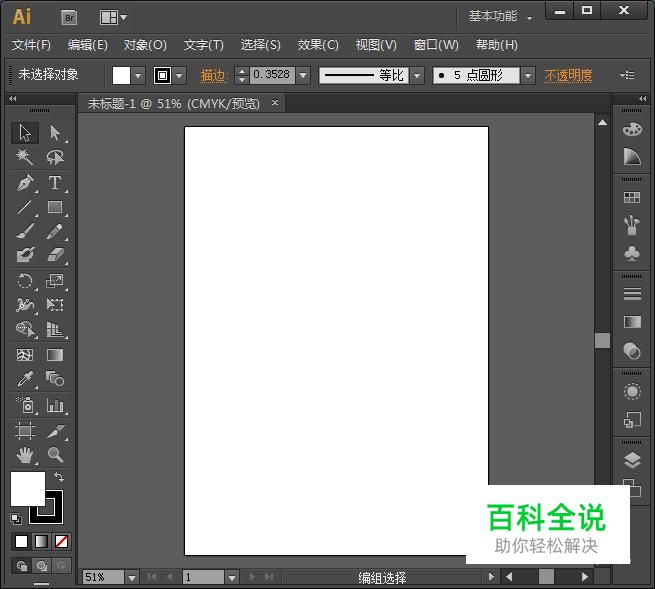655x589 pixels.
Task: Click the white fill swatch in toolbox
Action: click(25, 488)
